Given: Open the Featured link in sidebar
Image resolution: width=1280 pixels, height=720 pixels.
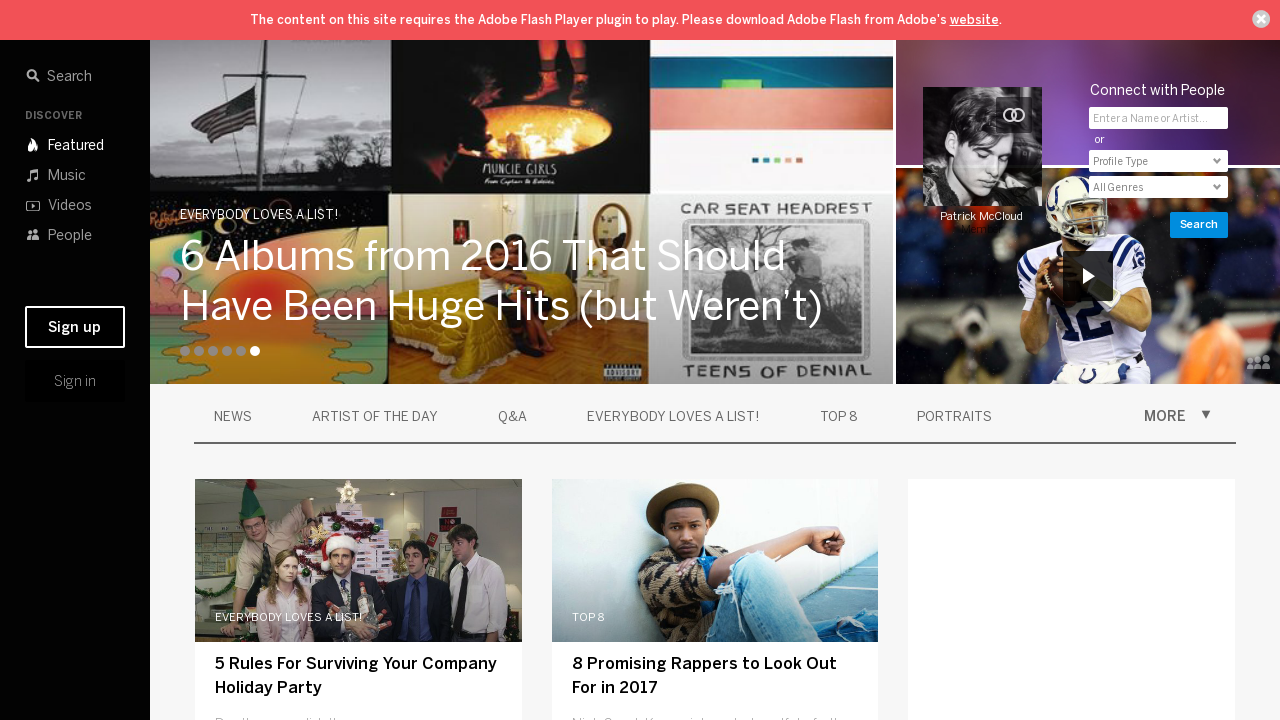Looking at the screenshot, I should (x=76, y=145).
